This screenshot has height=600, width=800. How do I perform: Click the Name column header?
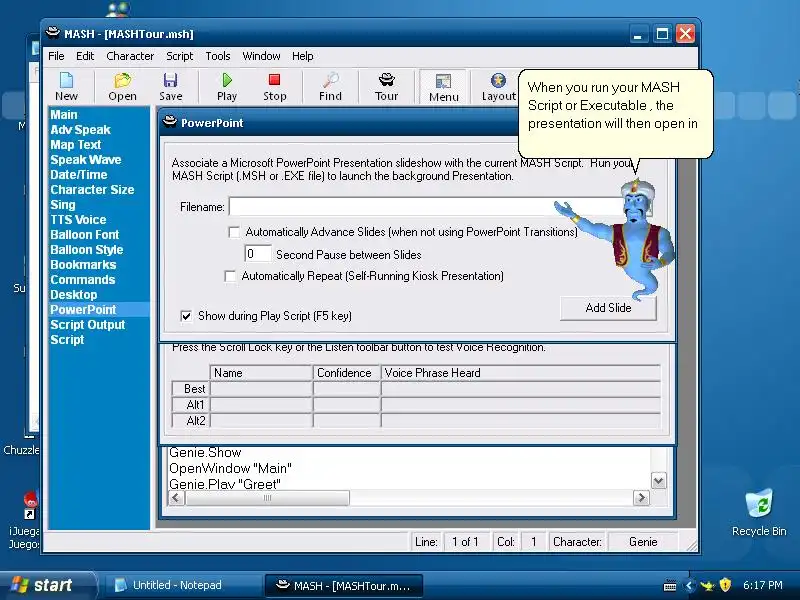click(261, 373)
